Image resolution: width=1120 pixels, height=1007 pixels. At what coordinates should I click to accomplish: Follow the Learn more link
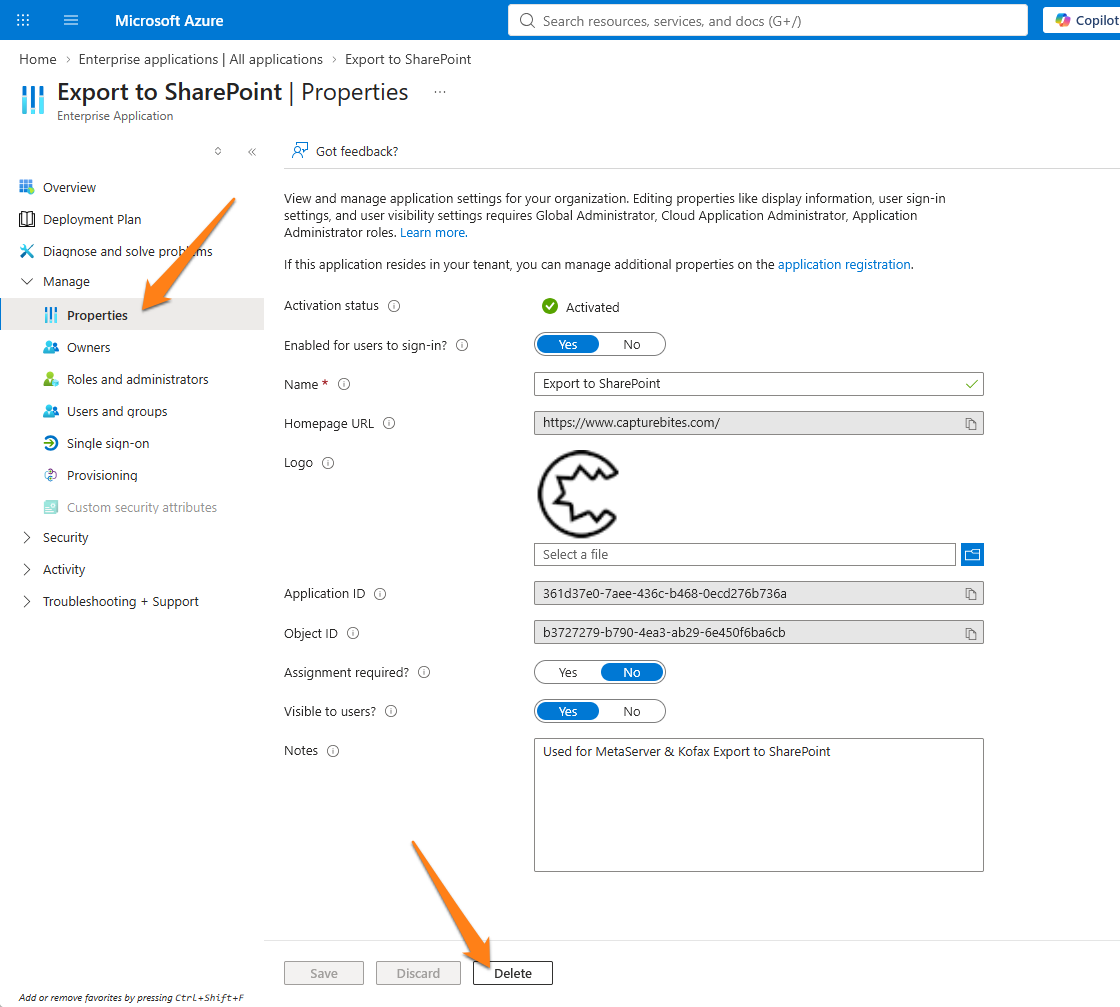click(x=434, y=233)
